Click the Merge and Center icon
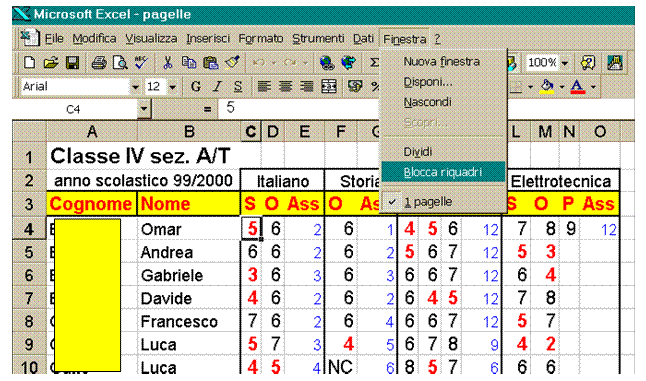Screen dimensions: 646x381 coord(329,86)
